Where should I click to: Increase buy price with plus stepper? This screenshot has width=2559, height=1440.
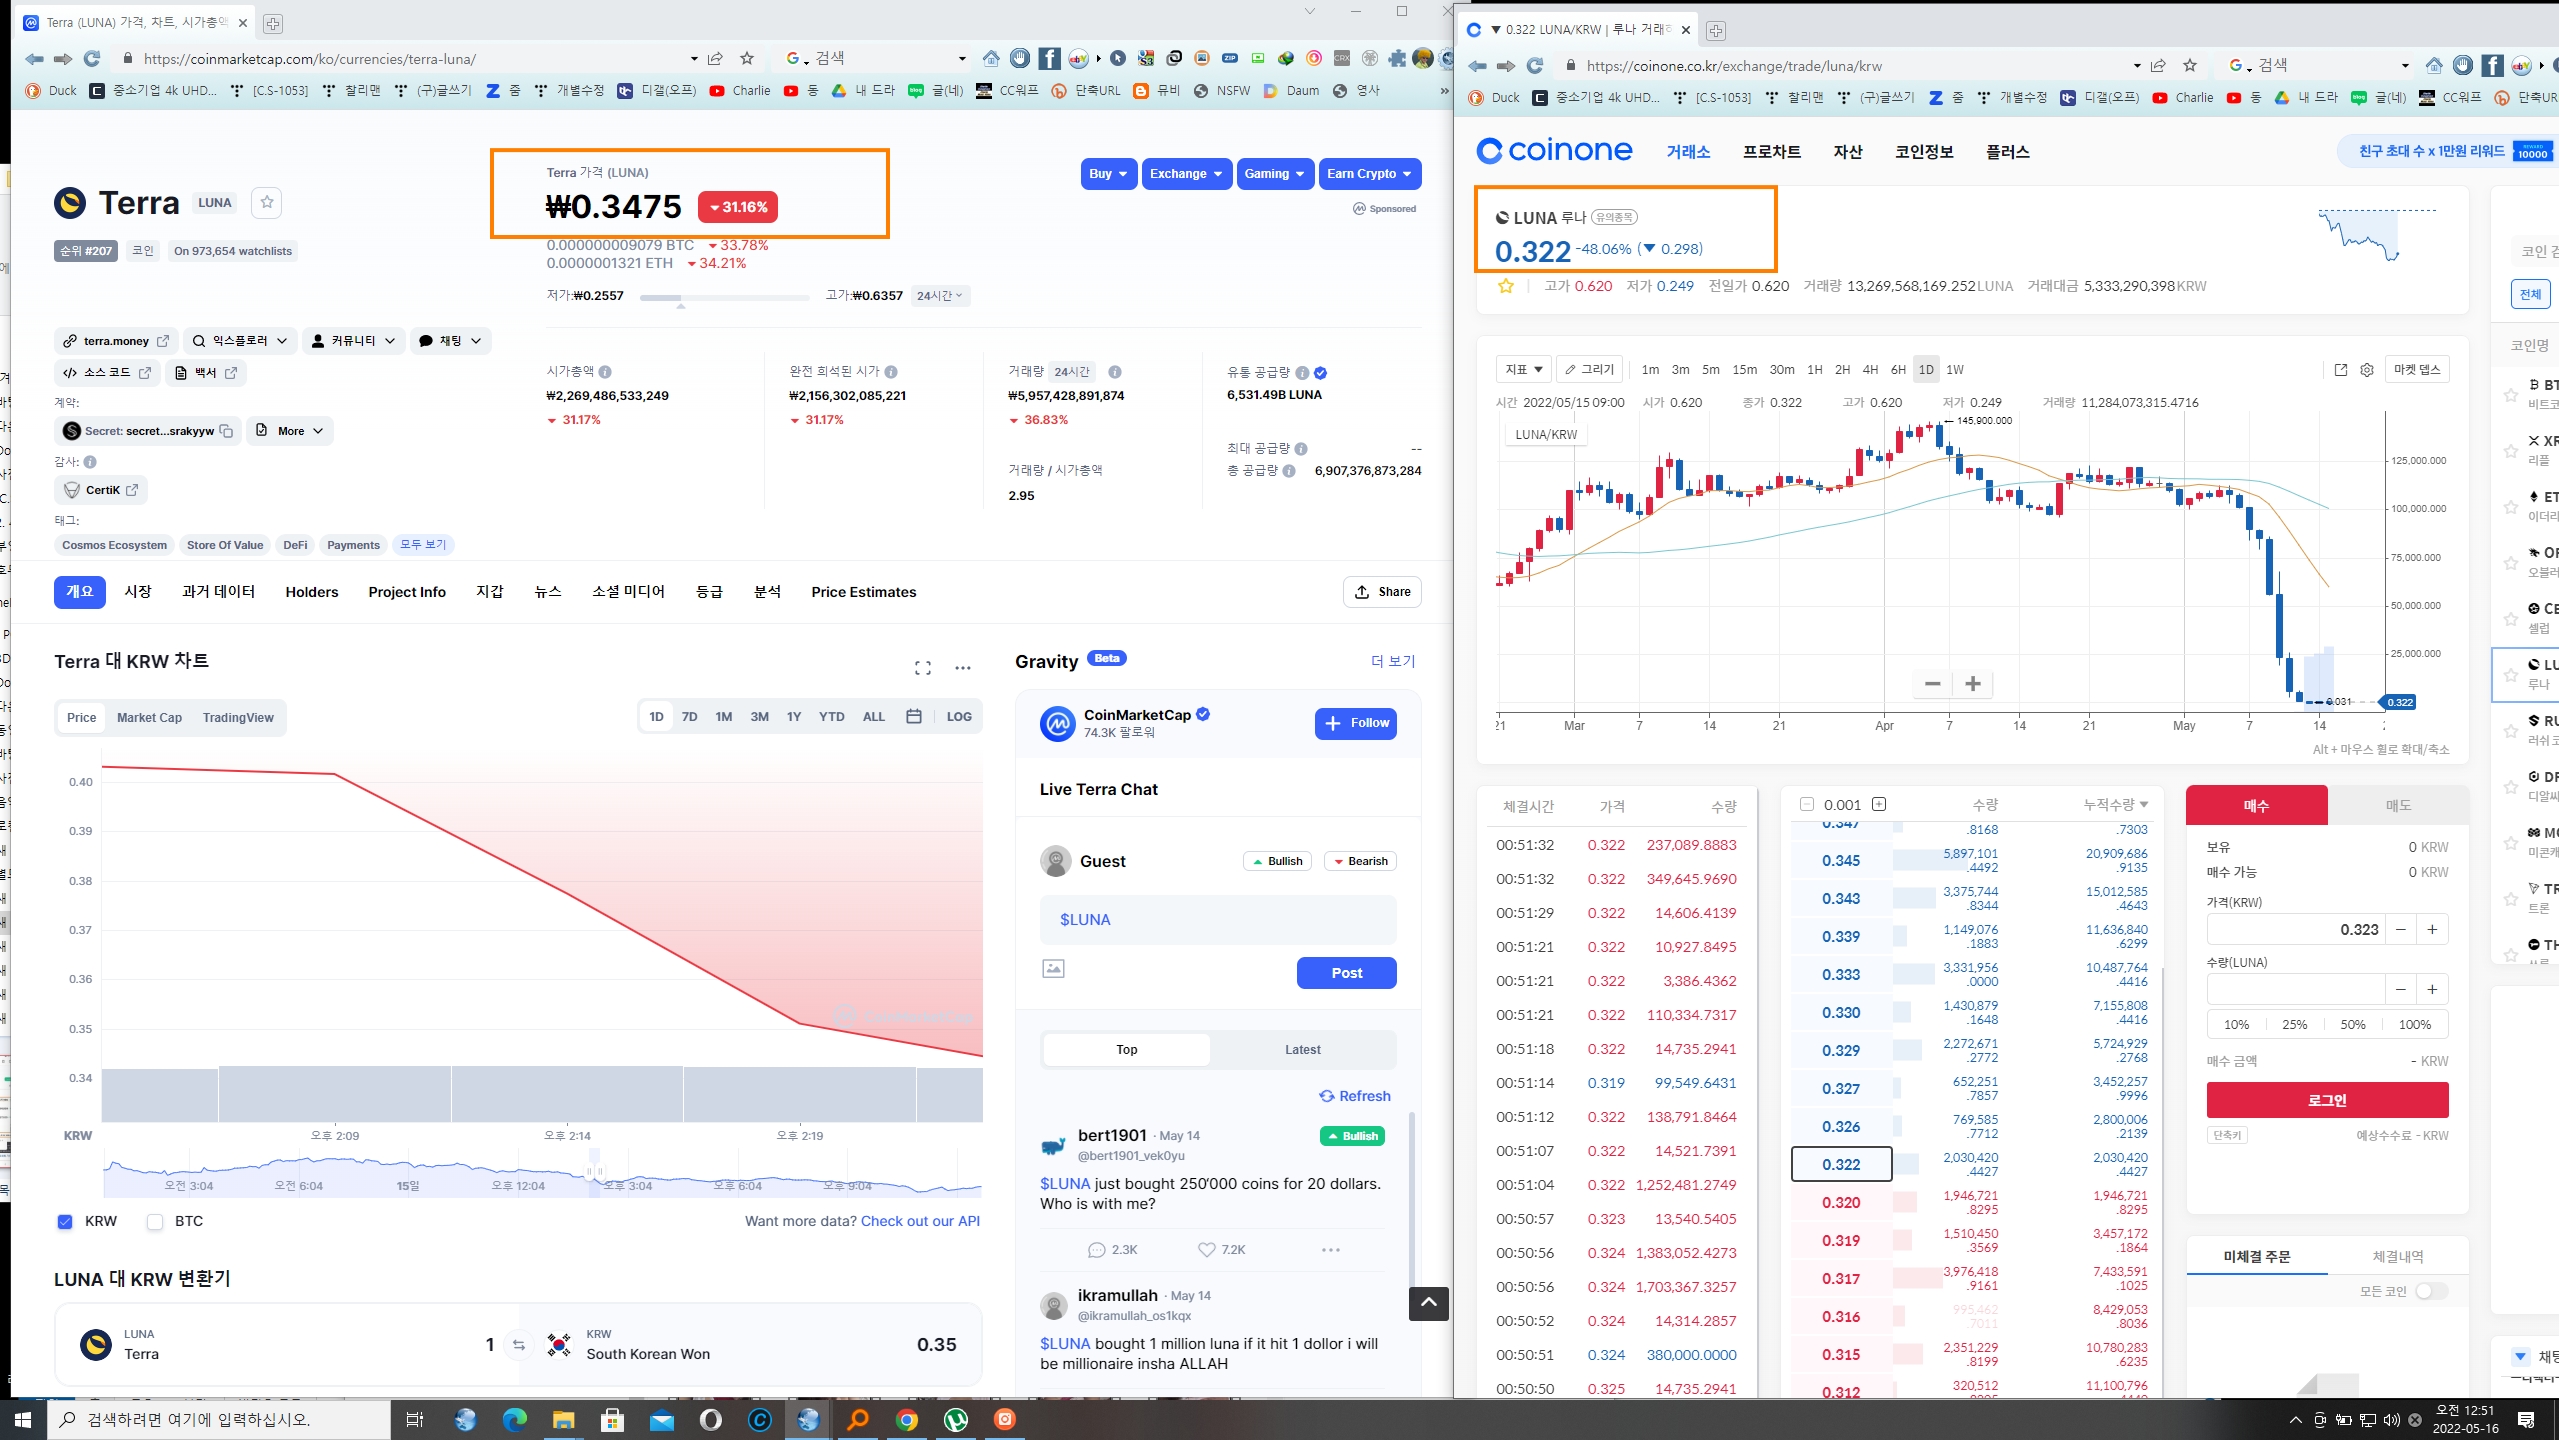click(x=2432, y=930)
